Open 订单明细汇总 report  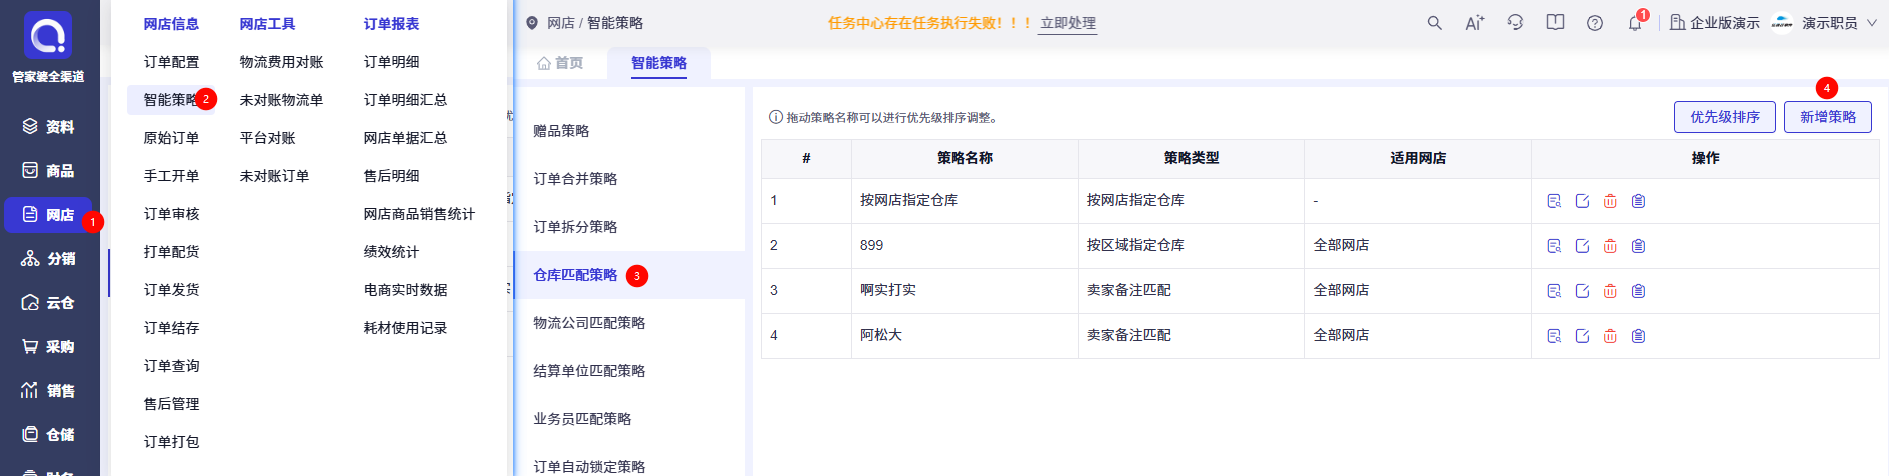(x=405, y=100)
